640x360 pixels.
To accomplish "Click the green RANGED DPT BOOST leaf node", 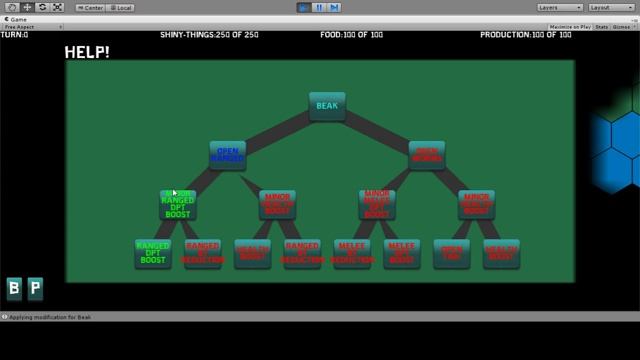I will coord(153,253).
